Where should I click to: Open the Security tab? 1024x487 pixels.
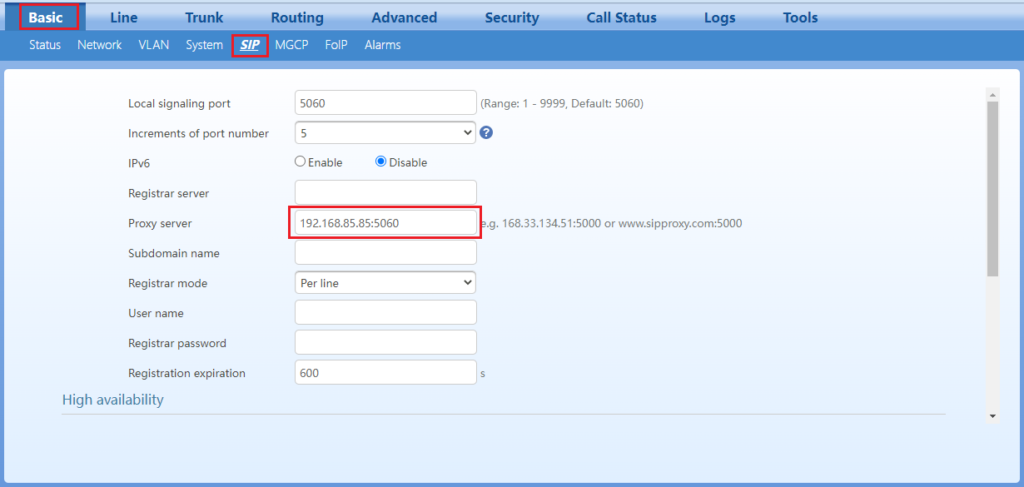pos(511,17)
